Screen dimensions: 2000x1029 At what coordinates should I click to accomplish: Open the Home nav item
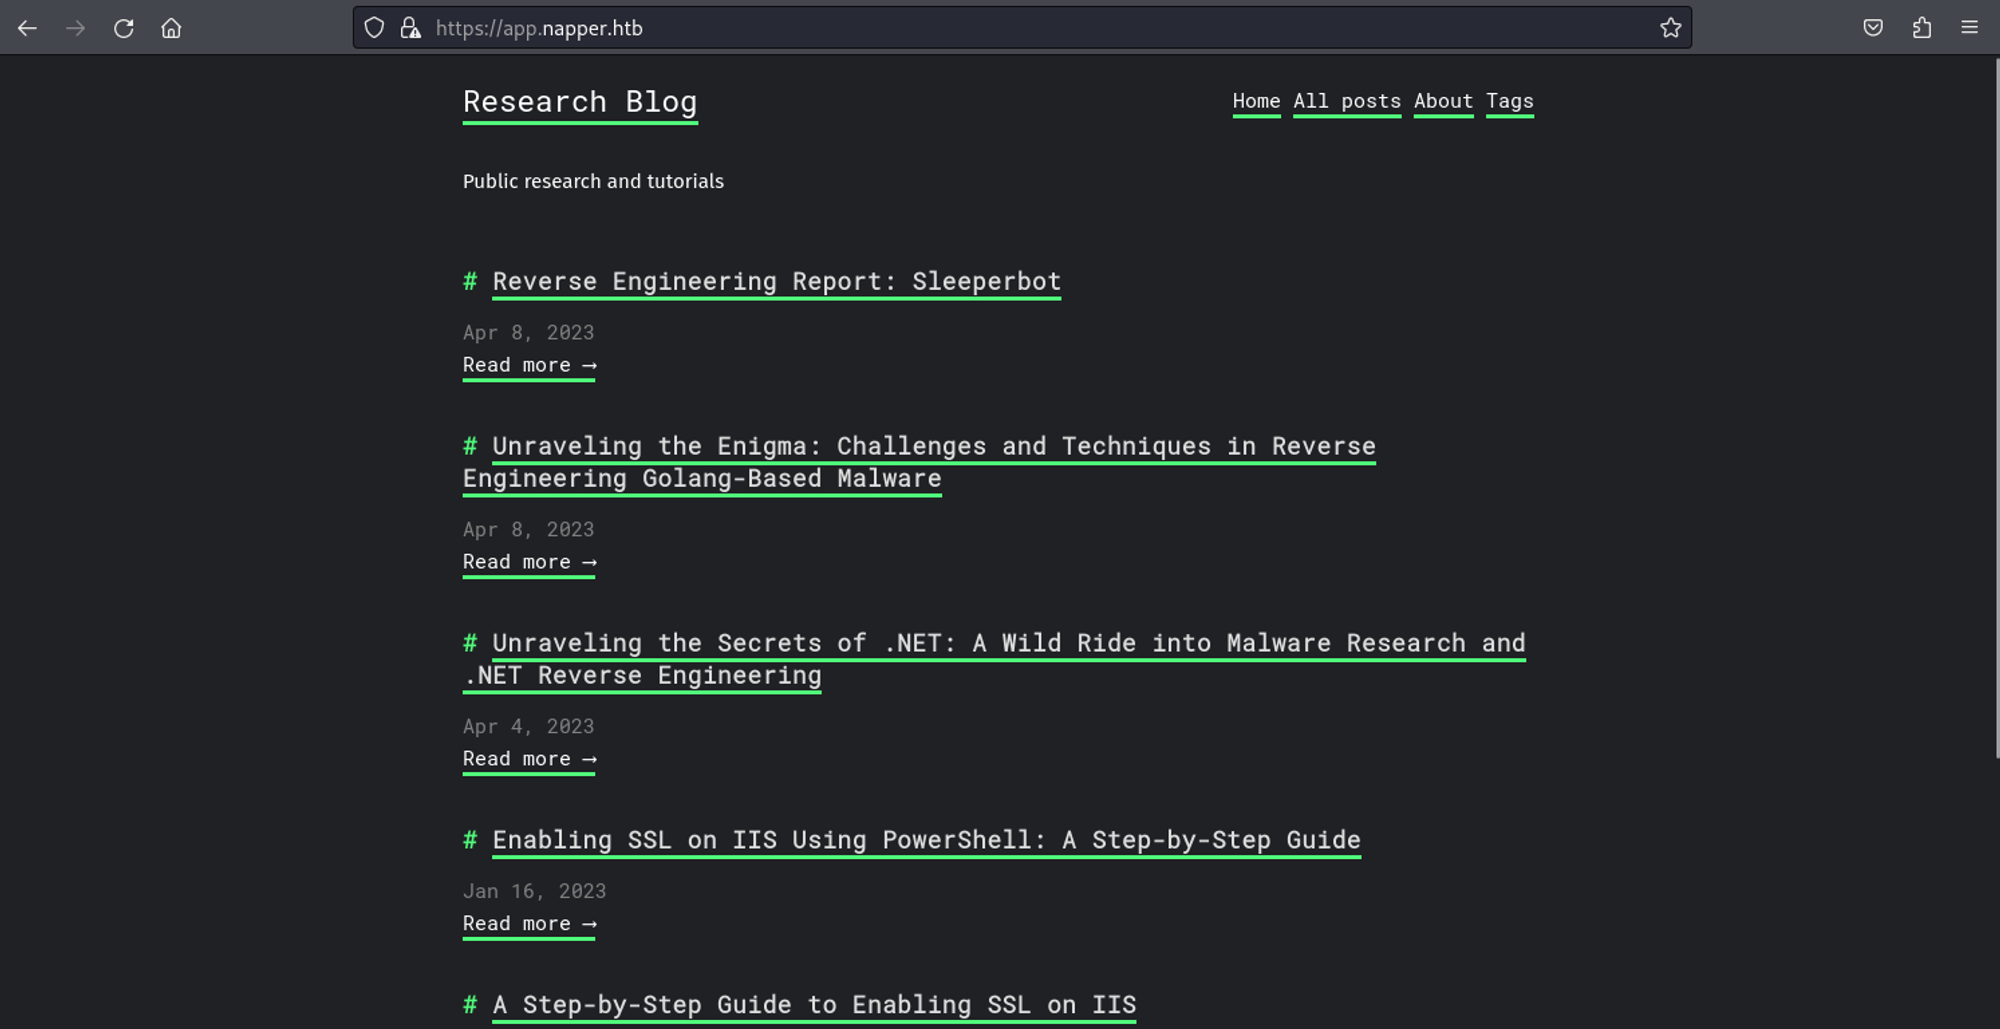tap(1256, 101)
